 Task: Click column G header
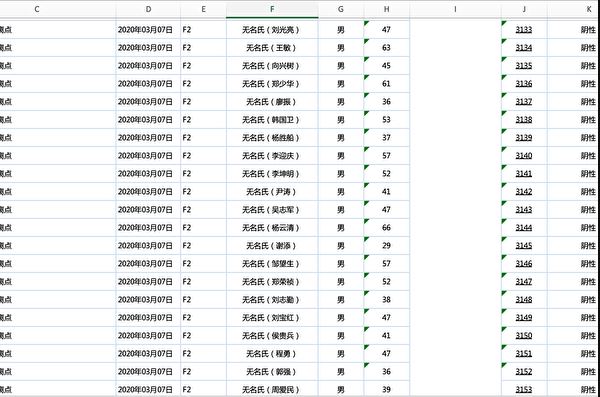341,9
